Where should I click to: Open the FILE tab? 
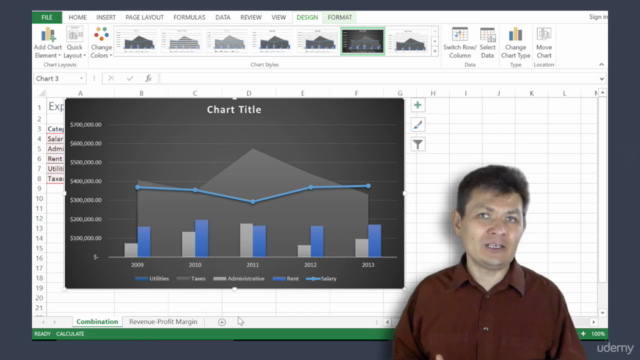coord(47,17)
